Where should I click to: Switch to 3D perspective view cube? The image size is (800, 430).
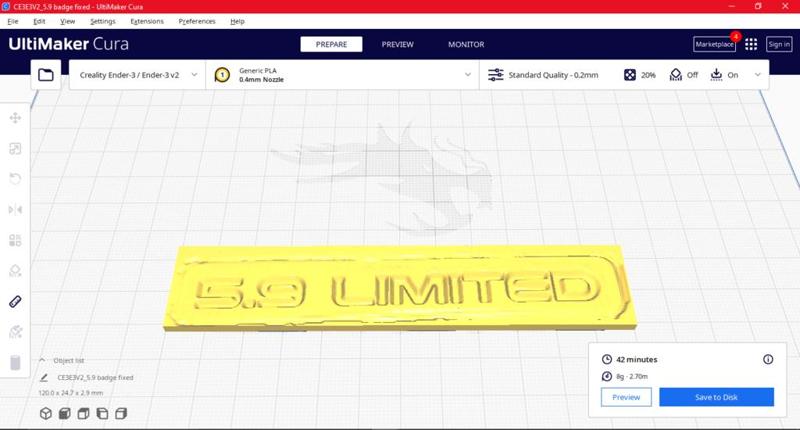coord(46,413)
